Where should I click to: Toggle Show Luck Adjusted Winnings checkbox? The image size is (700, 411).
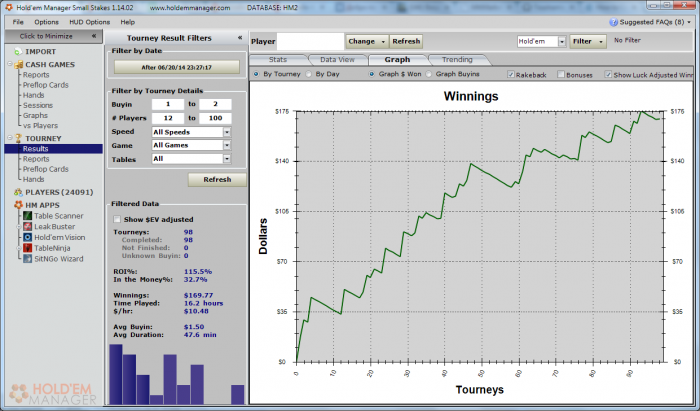[608, 75]
